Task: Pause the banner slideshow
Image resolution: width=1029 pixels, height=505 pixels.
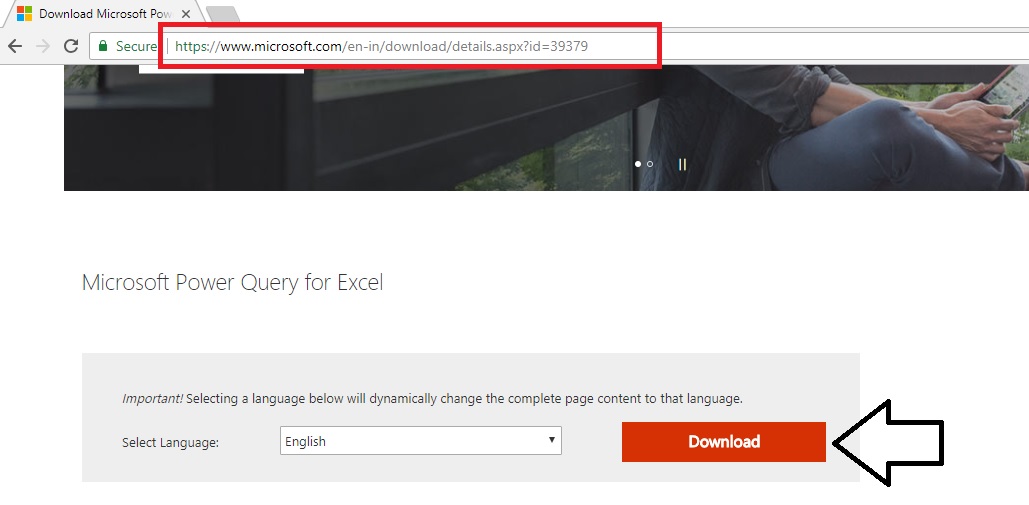Action: [682, 165]
